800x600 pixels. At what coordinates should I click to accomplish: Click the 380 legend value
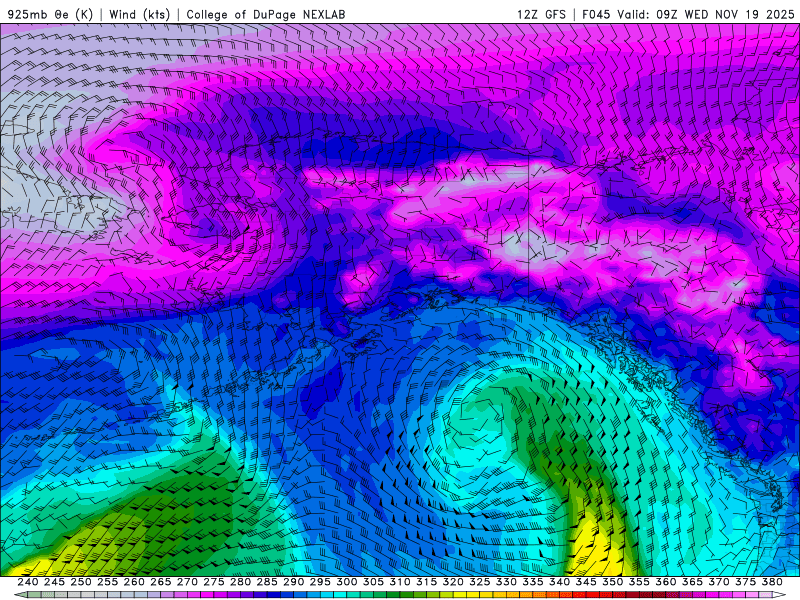(x=772, y=582)
